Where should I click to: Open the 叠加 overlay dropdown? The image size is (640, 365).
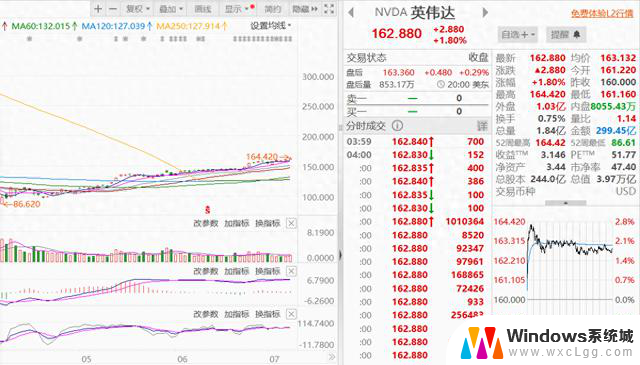pyautogui.click(x=171, y=9)
